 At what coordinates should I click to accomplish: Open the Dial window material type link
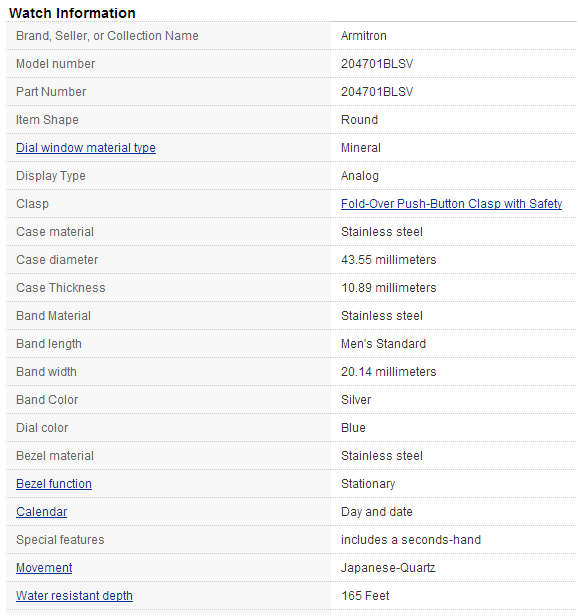click(86, 148)
